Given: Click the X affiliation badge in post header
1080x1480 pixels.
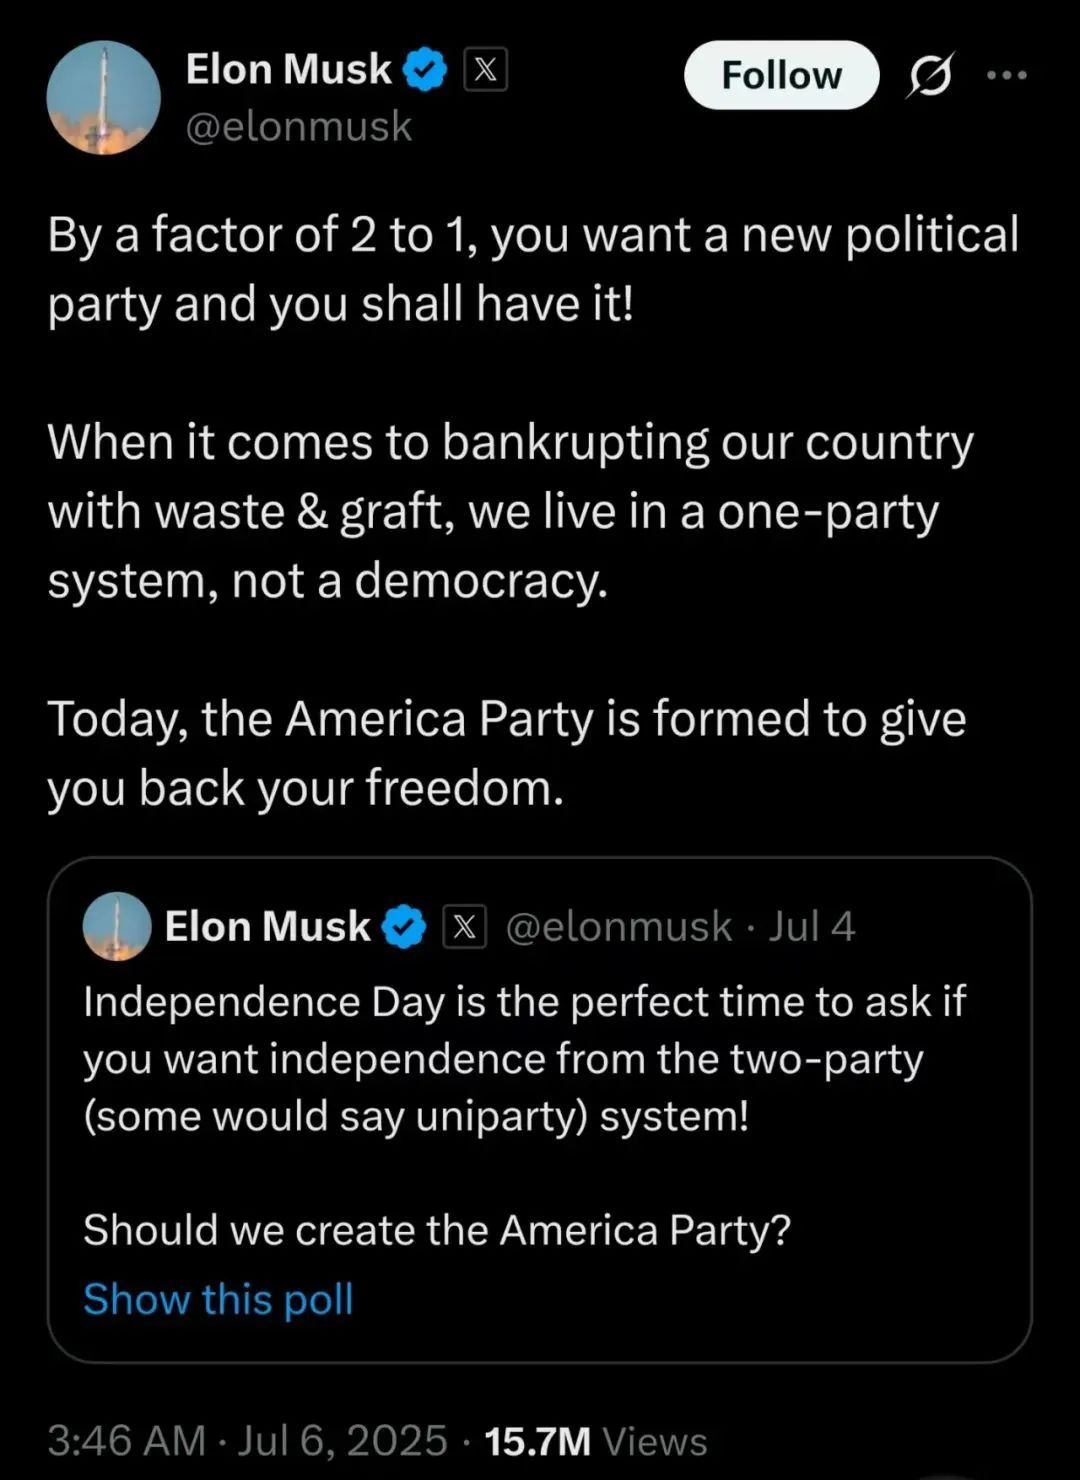Looking at the screenshot, I should (x=485, y=70).
